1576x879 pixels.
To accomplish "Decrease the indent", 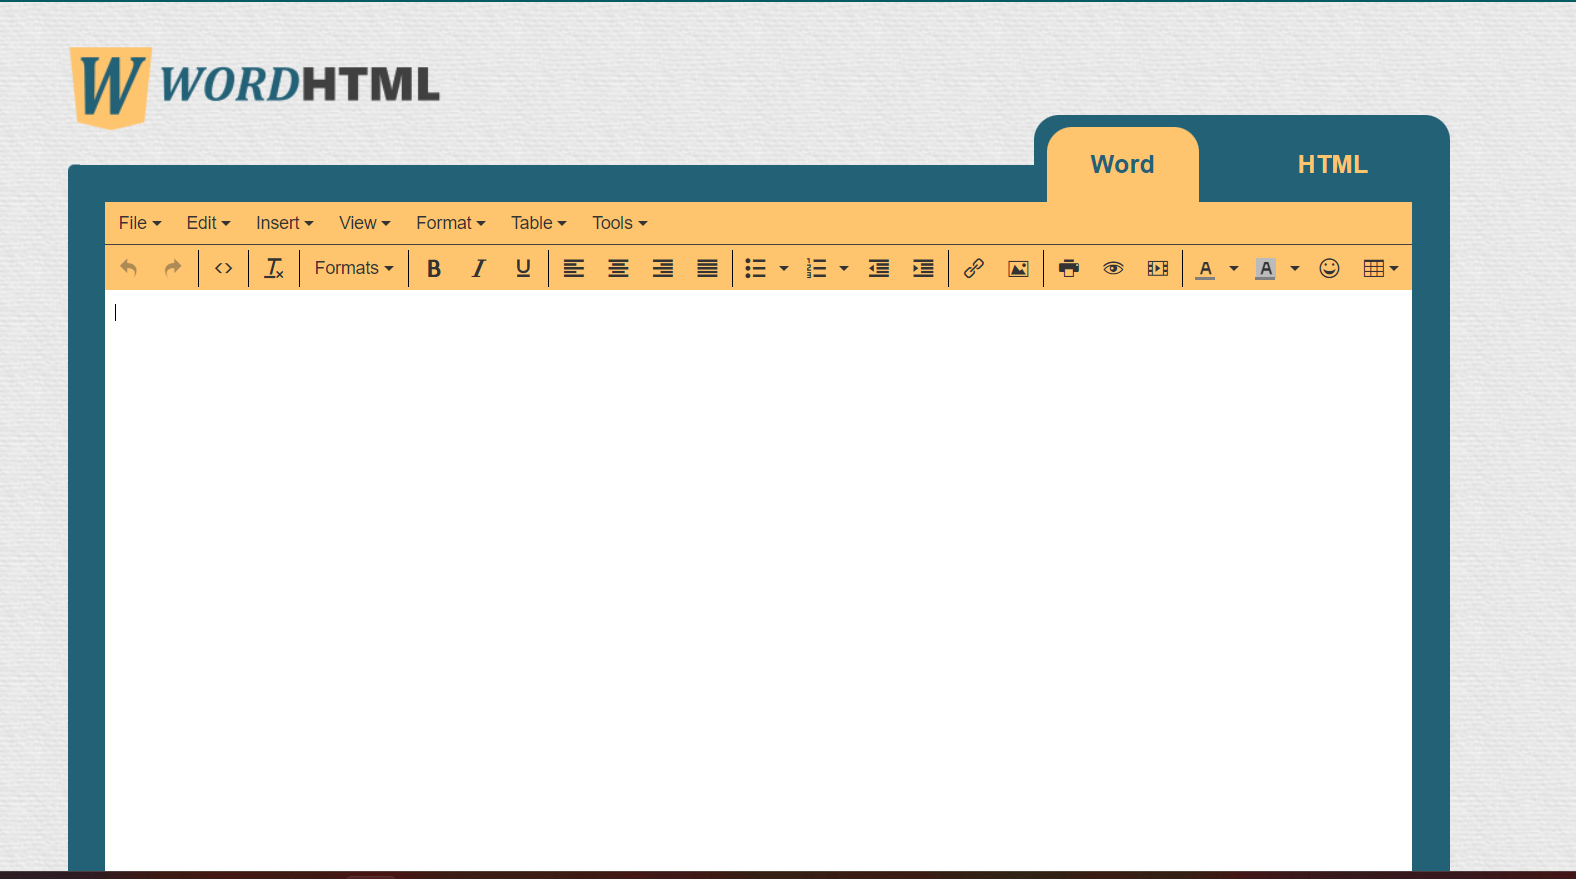I will tap(879, 268).
